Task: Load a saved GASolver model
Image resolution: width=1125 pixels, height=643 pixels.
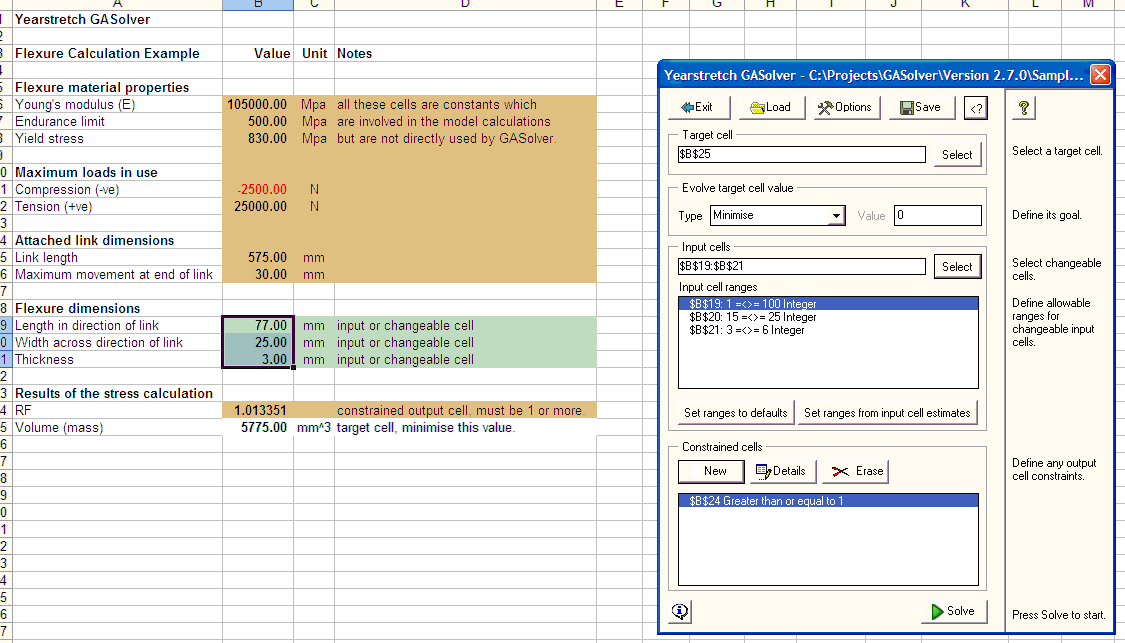Action: pos(771,108)
